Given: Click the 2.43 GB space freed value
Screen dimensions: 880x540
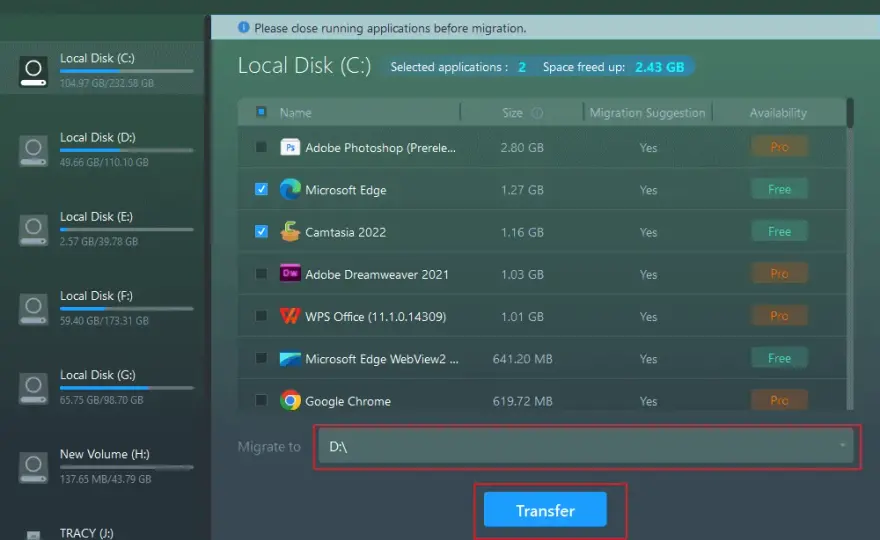Looking at the screenshot, I should tap(659, 67).
